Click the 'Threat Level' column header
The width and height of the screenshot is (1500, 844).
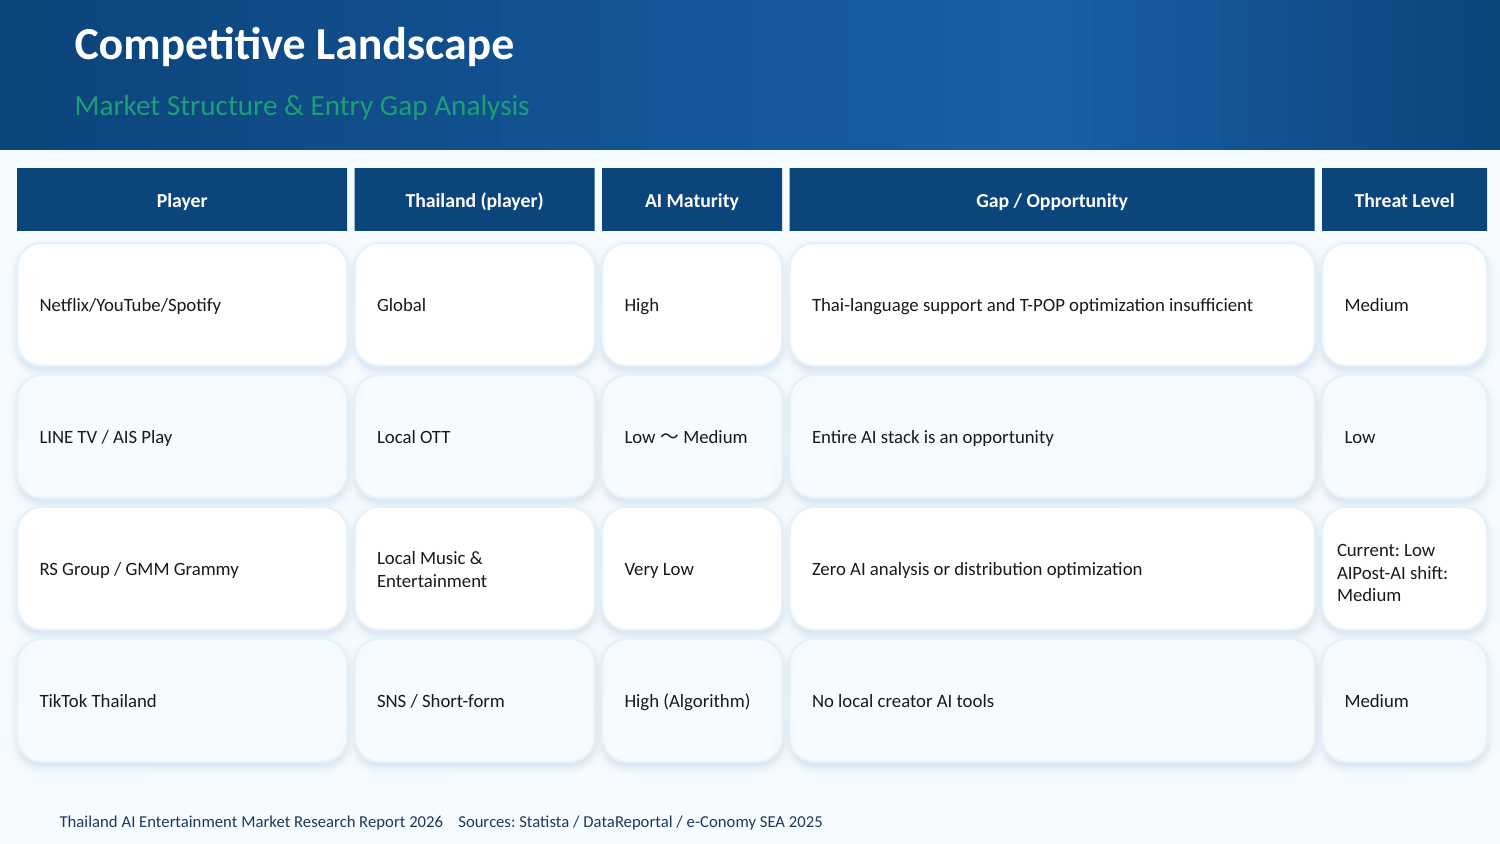pos(1404,200)
